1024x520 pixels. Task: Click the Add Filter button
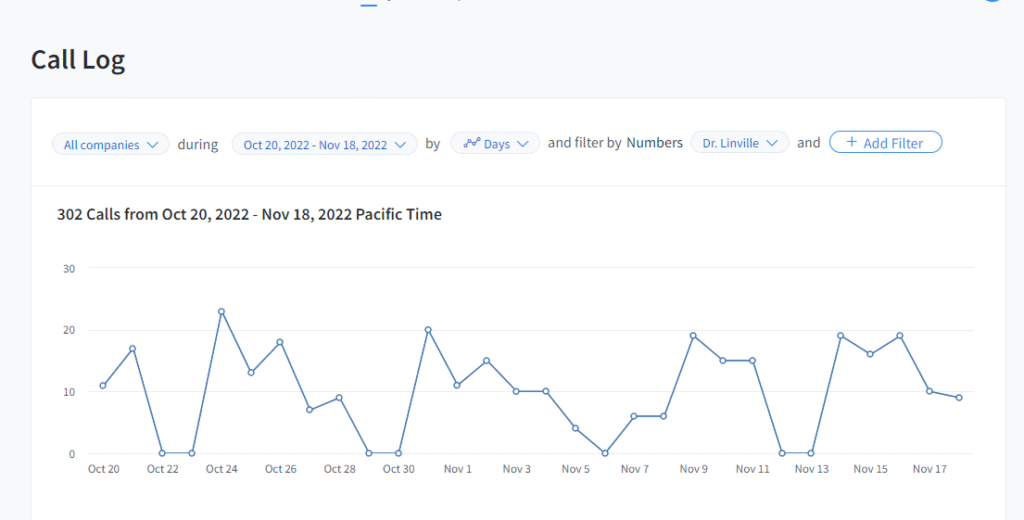[886, 142]
